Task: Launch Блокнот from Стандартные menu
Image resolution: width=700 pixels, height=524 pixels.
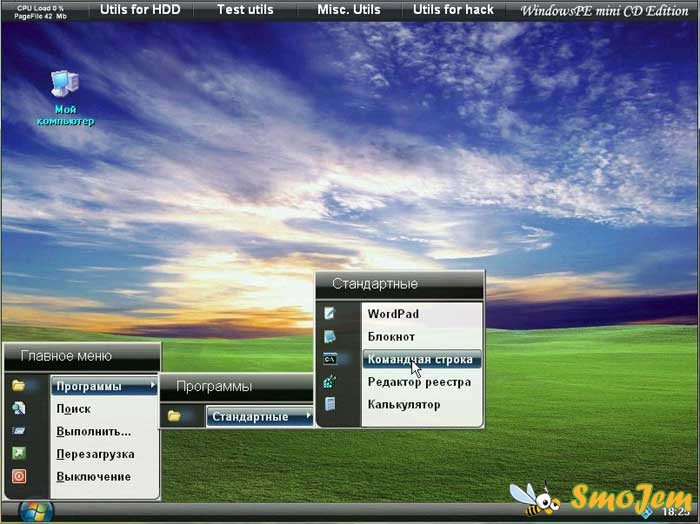Action: (422, 337)
